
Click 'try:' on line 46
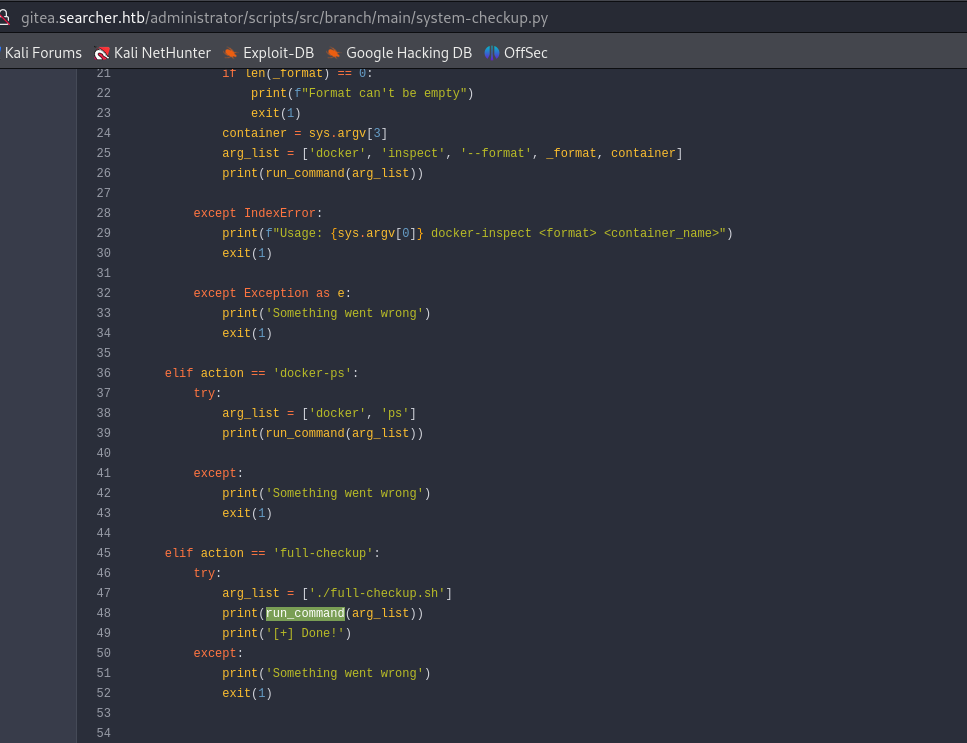(207, 573)
